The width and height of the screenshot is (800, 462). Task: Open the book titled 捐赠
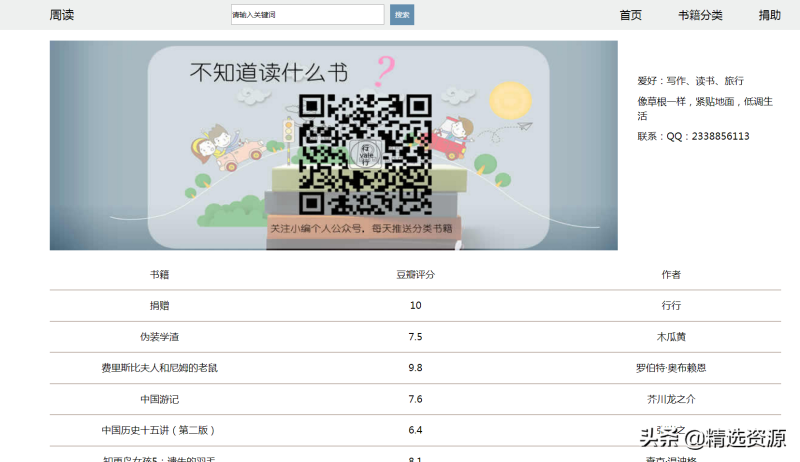[x=159, y=305]
